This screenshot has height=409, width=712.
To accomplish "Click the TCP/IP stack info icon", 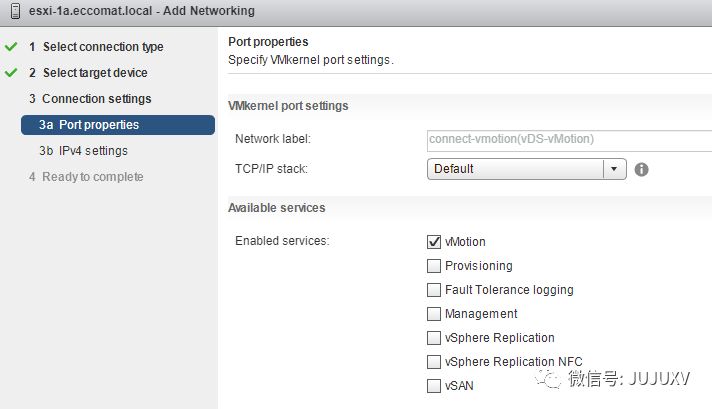I will [642, 169].
